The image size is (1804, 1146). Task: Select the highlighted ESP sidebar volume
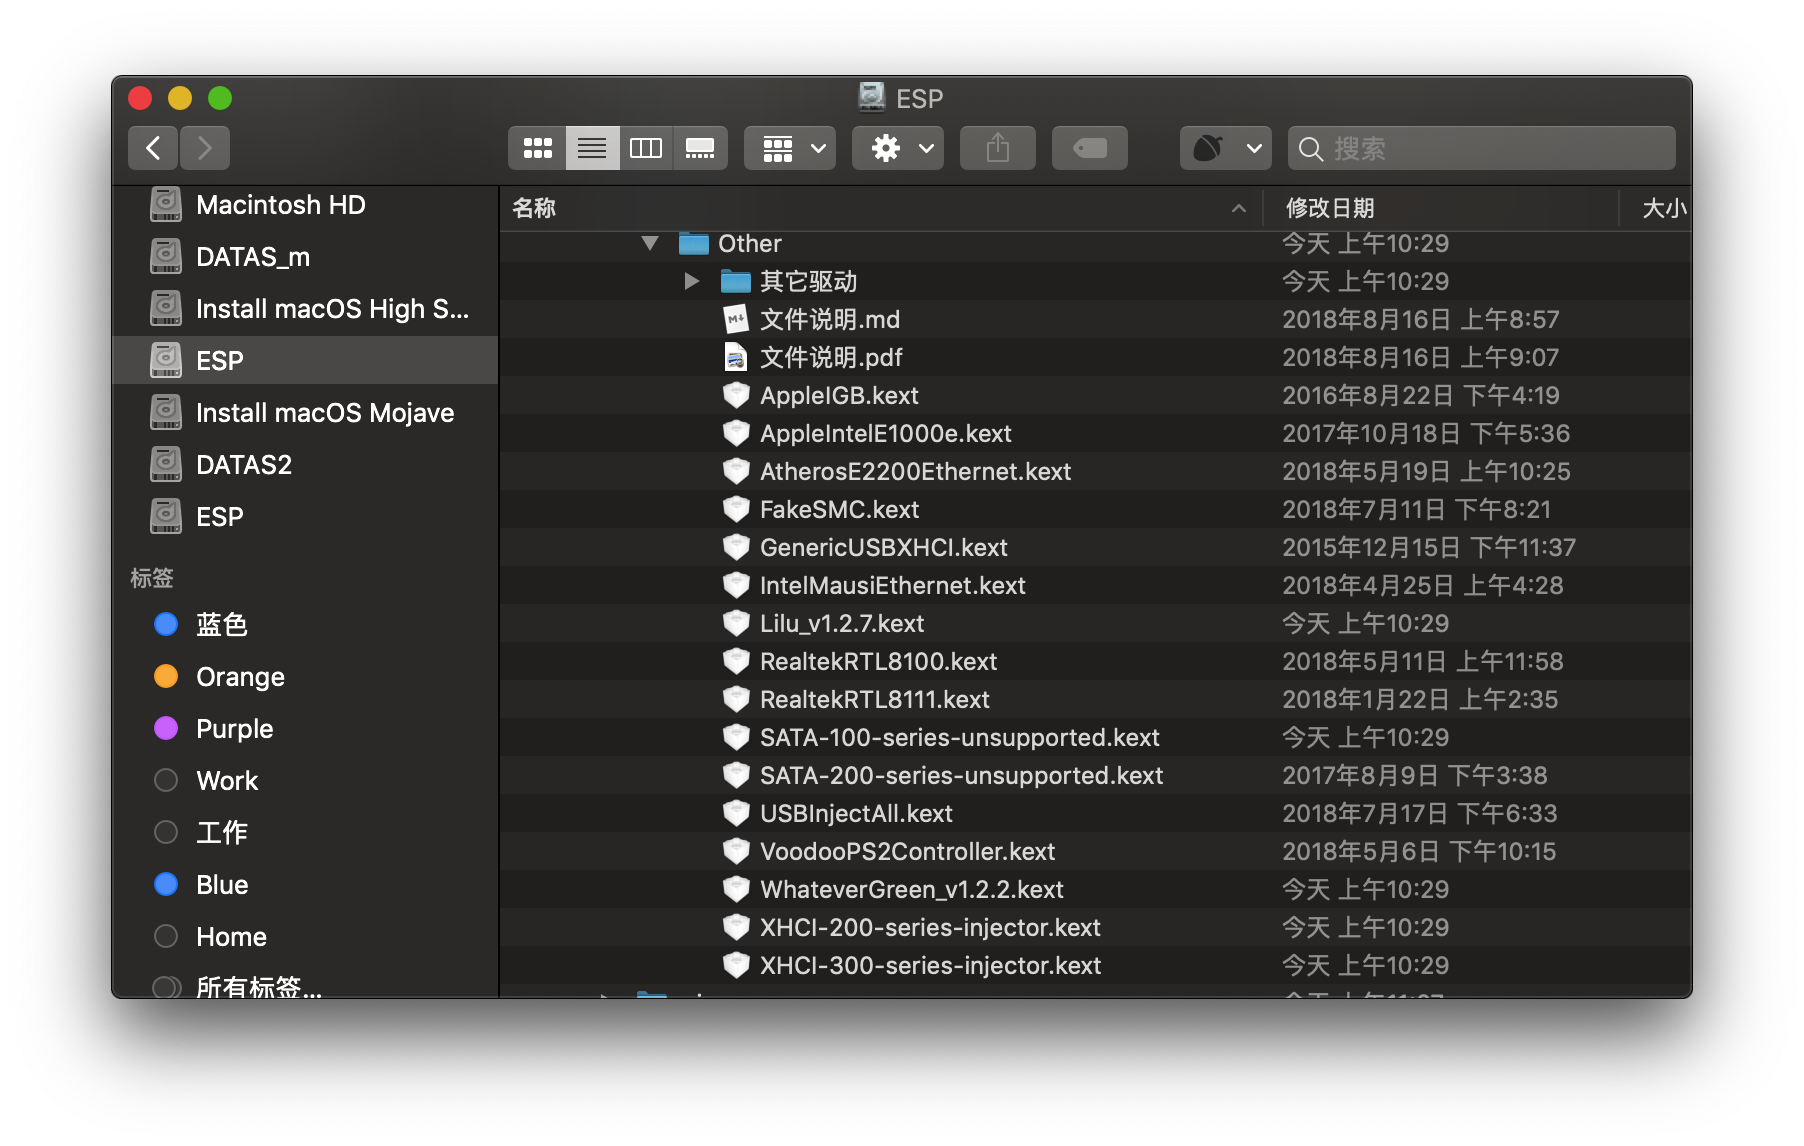[x=305, y=360]
